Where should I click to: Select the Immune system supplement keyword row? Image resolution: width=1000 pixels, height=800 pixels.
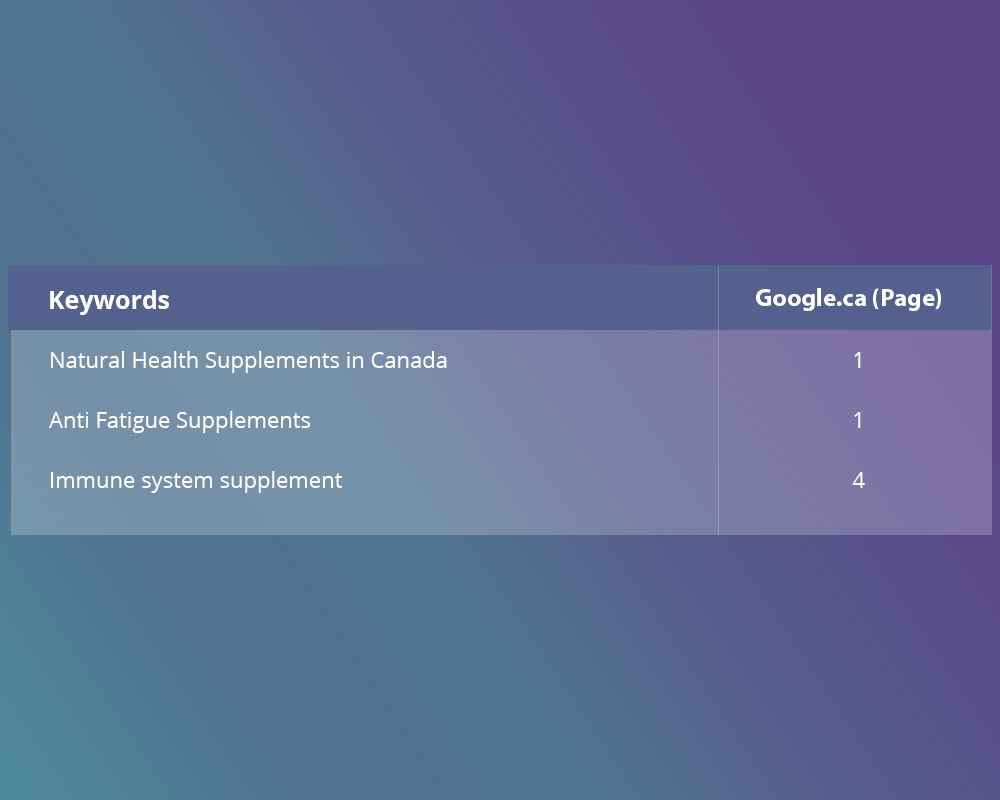click(501, 480)
